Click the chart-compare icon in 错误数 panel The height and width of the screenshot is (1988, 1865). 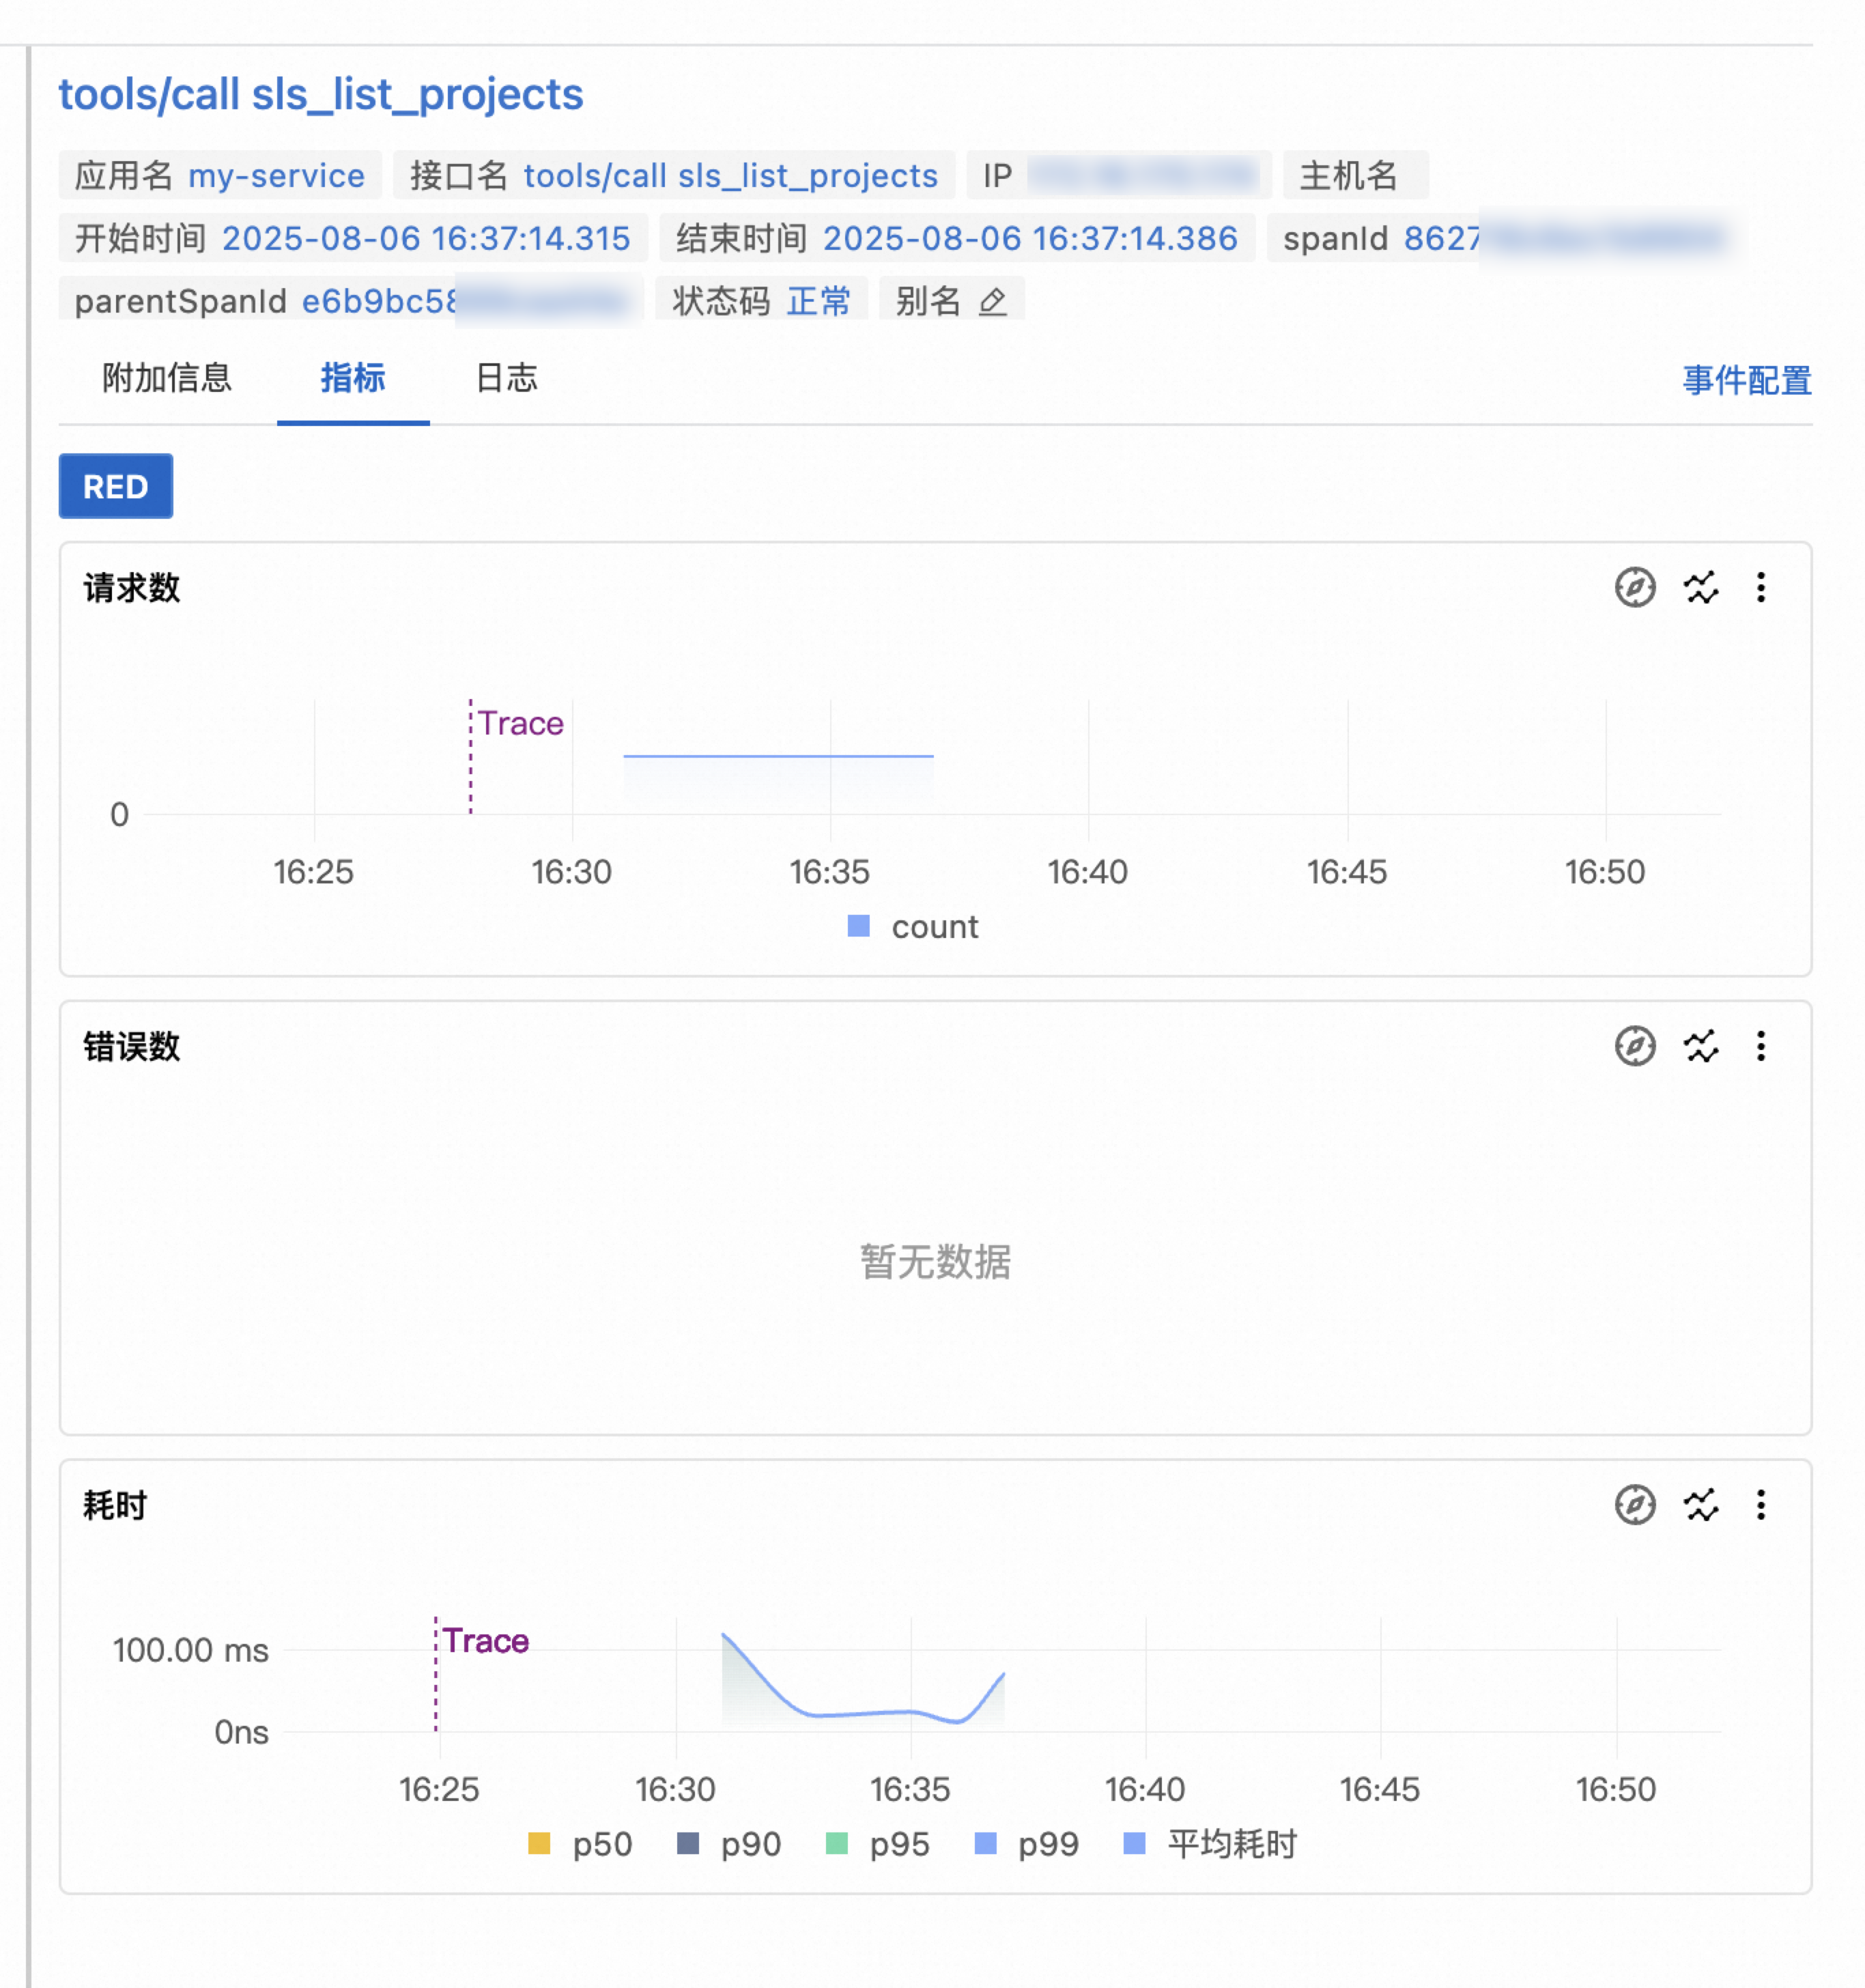tap(1700, 1046)
